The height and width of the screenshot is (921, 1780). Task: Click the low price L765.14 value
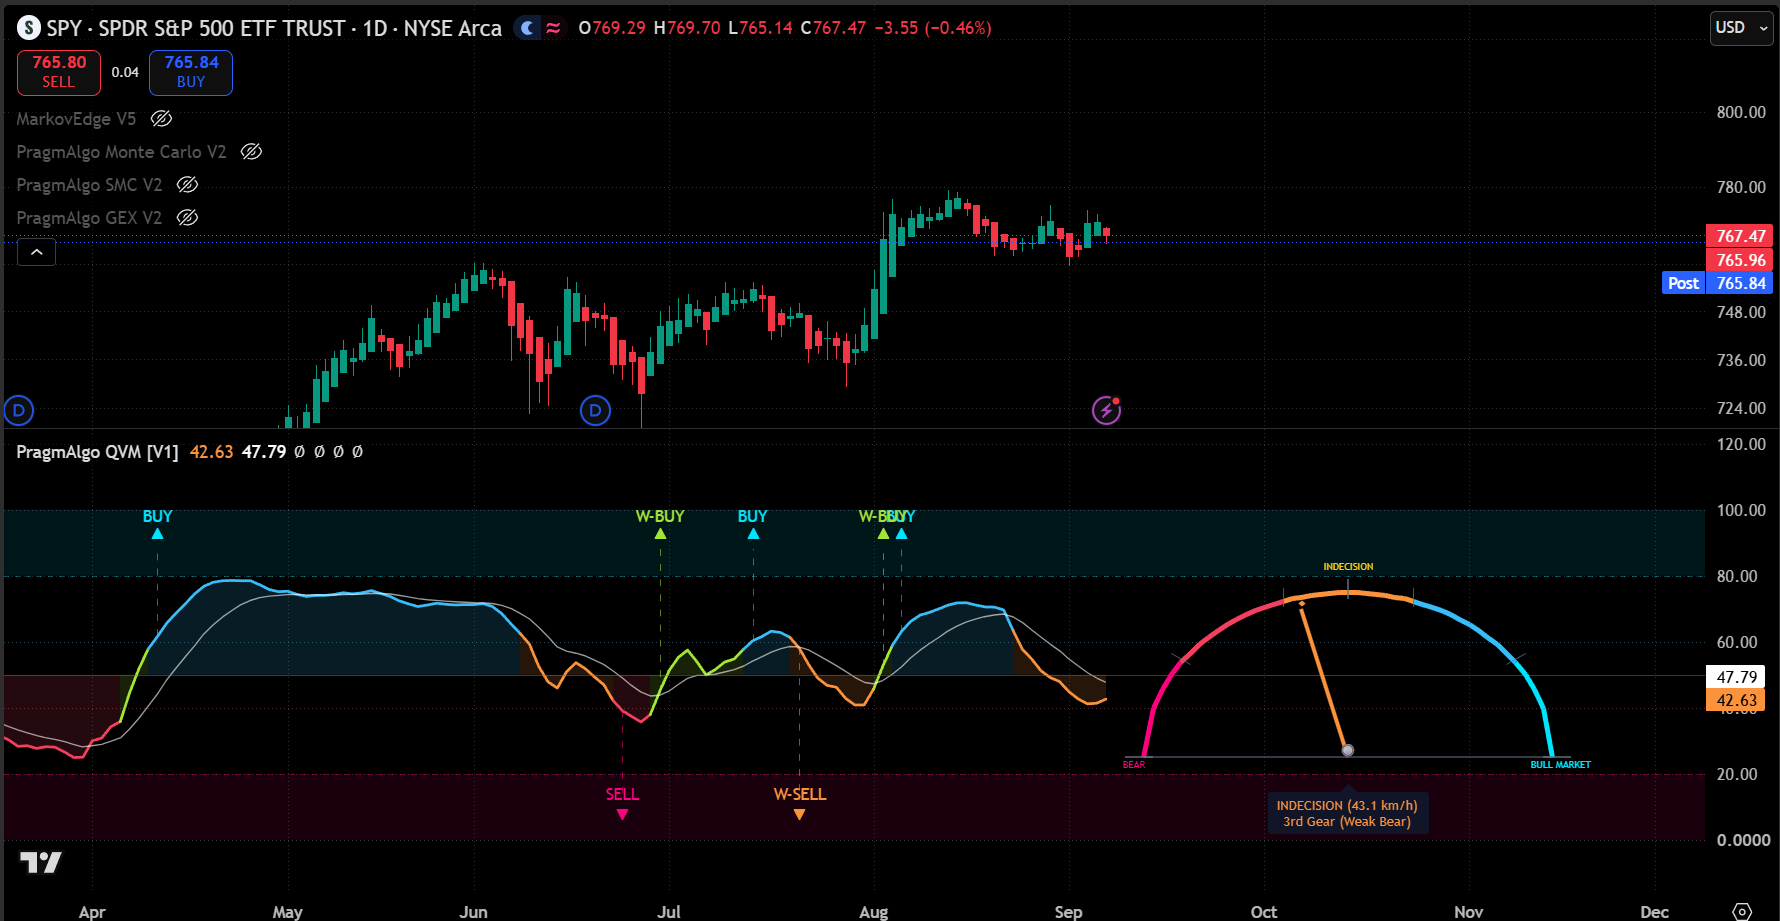click(760, 28)
